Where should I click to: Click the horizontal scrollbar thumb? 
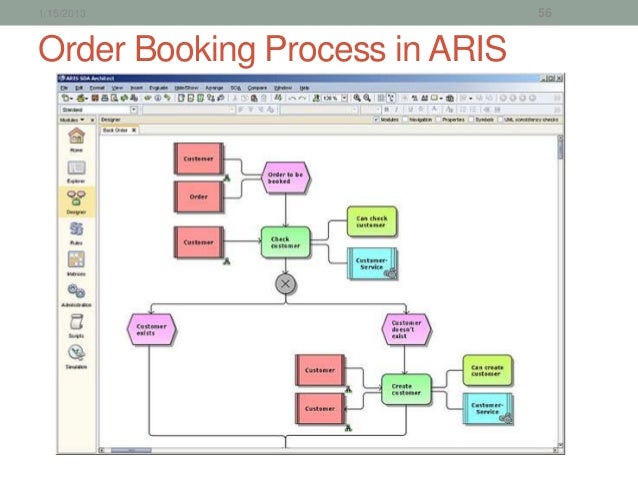coord(131,450)
